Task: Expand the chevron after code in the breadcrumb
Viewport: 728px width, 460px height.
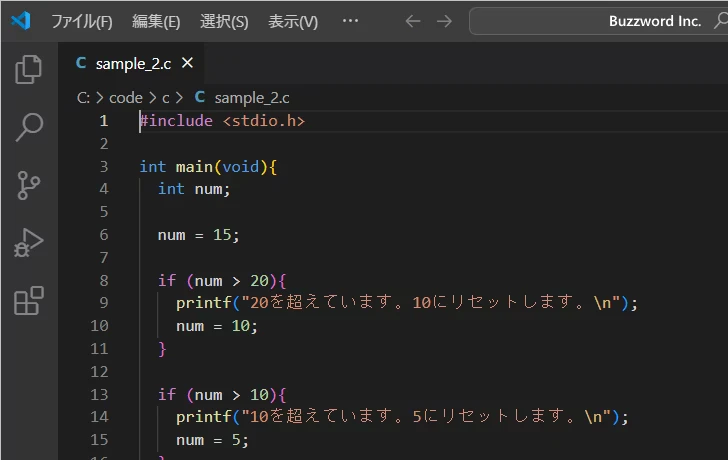Action: [x=152, y=98]
